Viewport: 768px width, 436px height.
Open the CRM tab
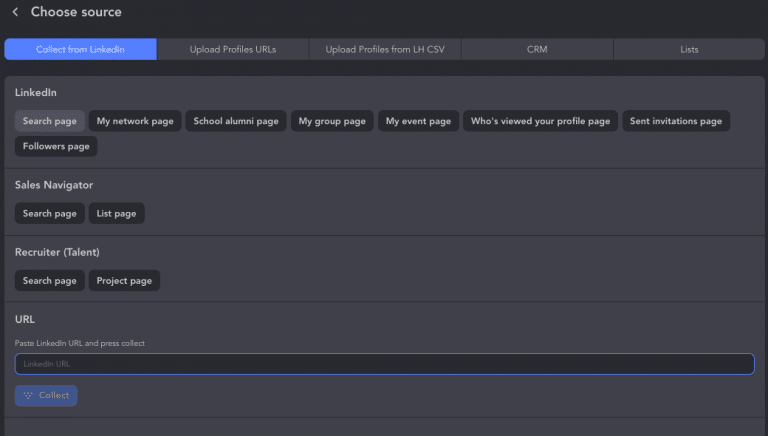(x=537, y=49)
